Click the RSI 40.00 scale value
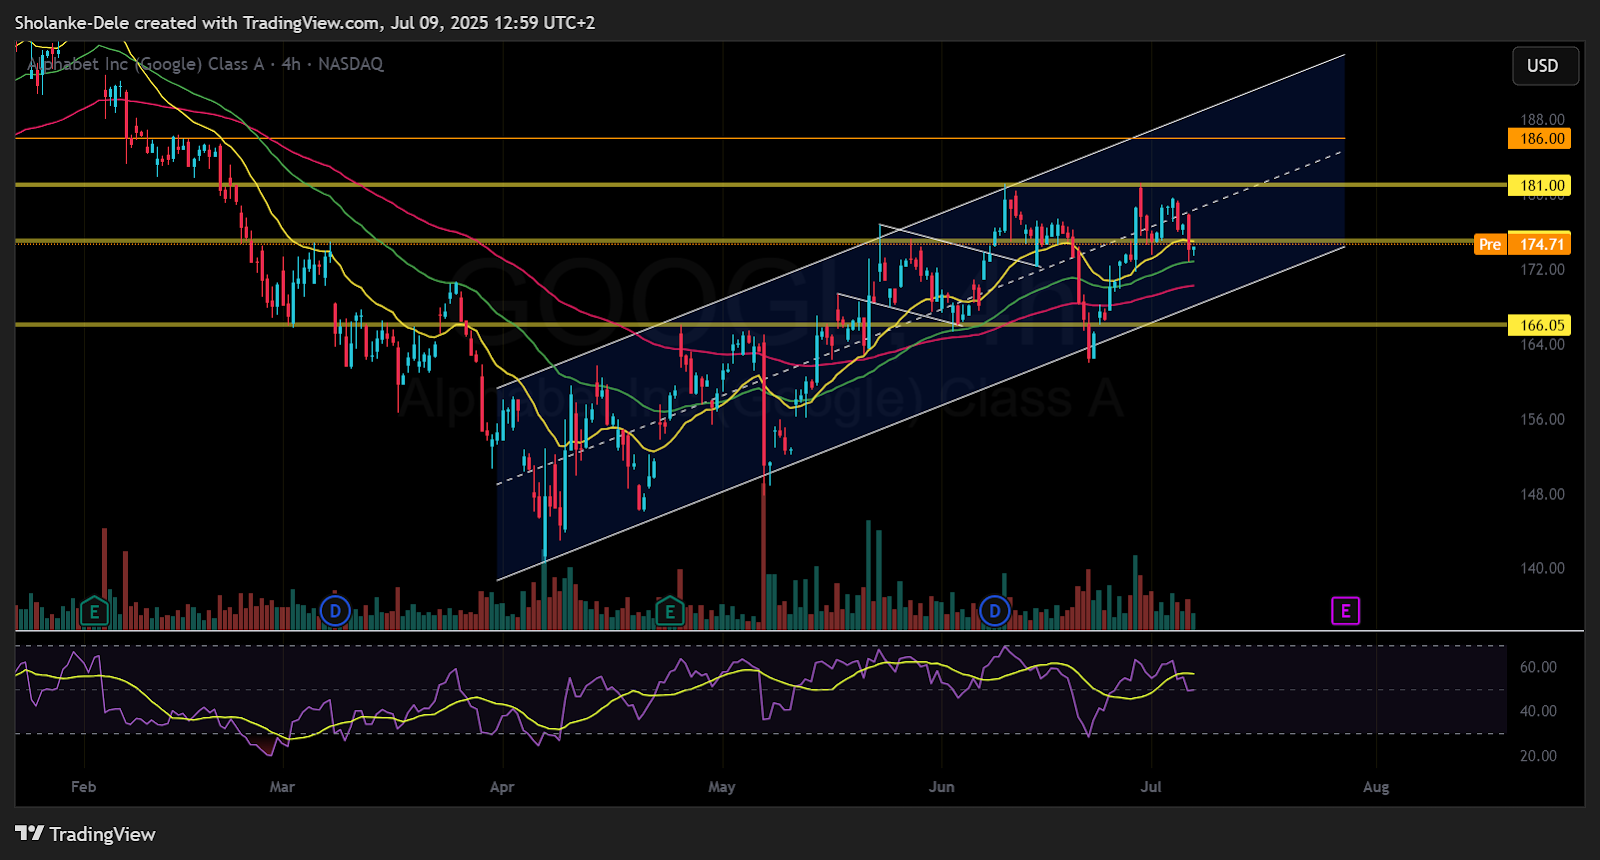Image resolution: width=1600 pixels, height=860 pixels. tap(1538, 711)
